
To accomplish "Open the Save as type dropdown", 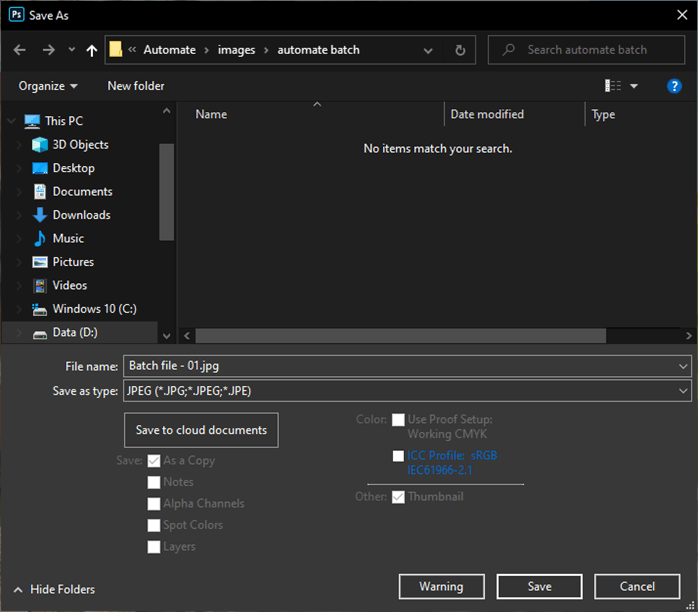I will coord(683,391).
